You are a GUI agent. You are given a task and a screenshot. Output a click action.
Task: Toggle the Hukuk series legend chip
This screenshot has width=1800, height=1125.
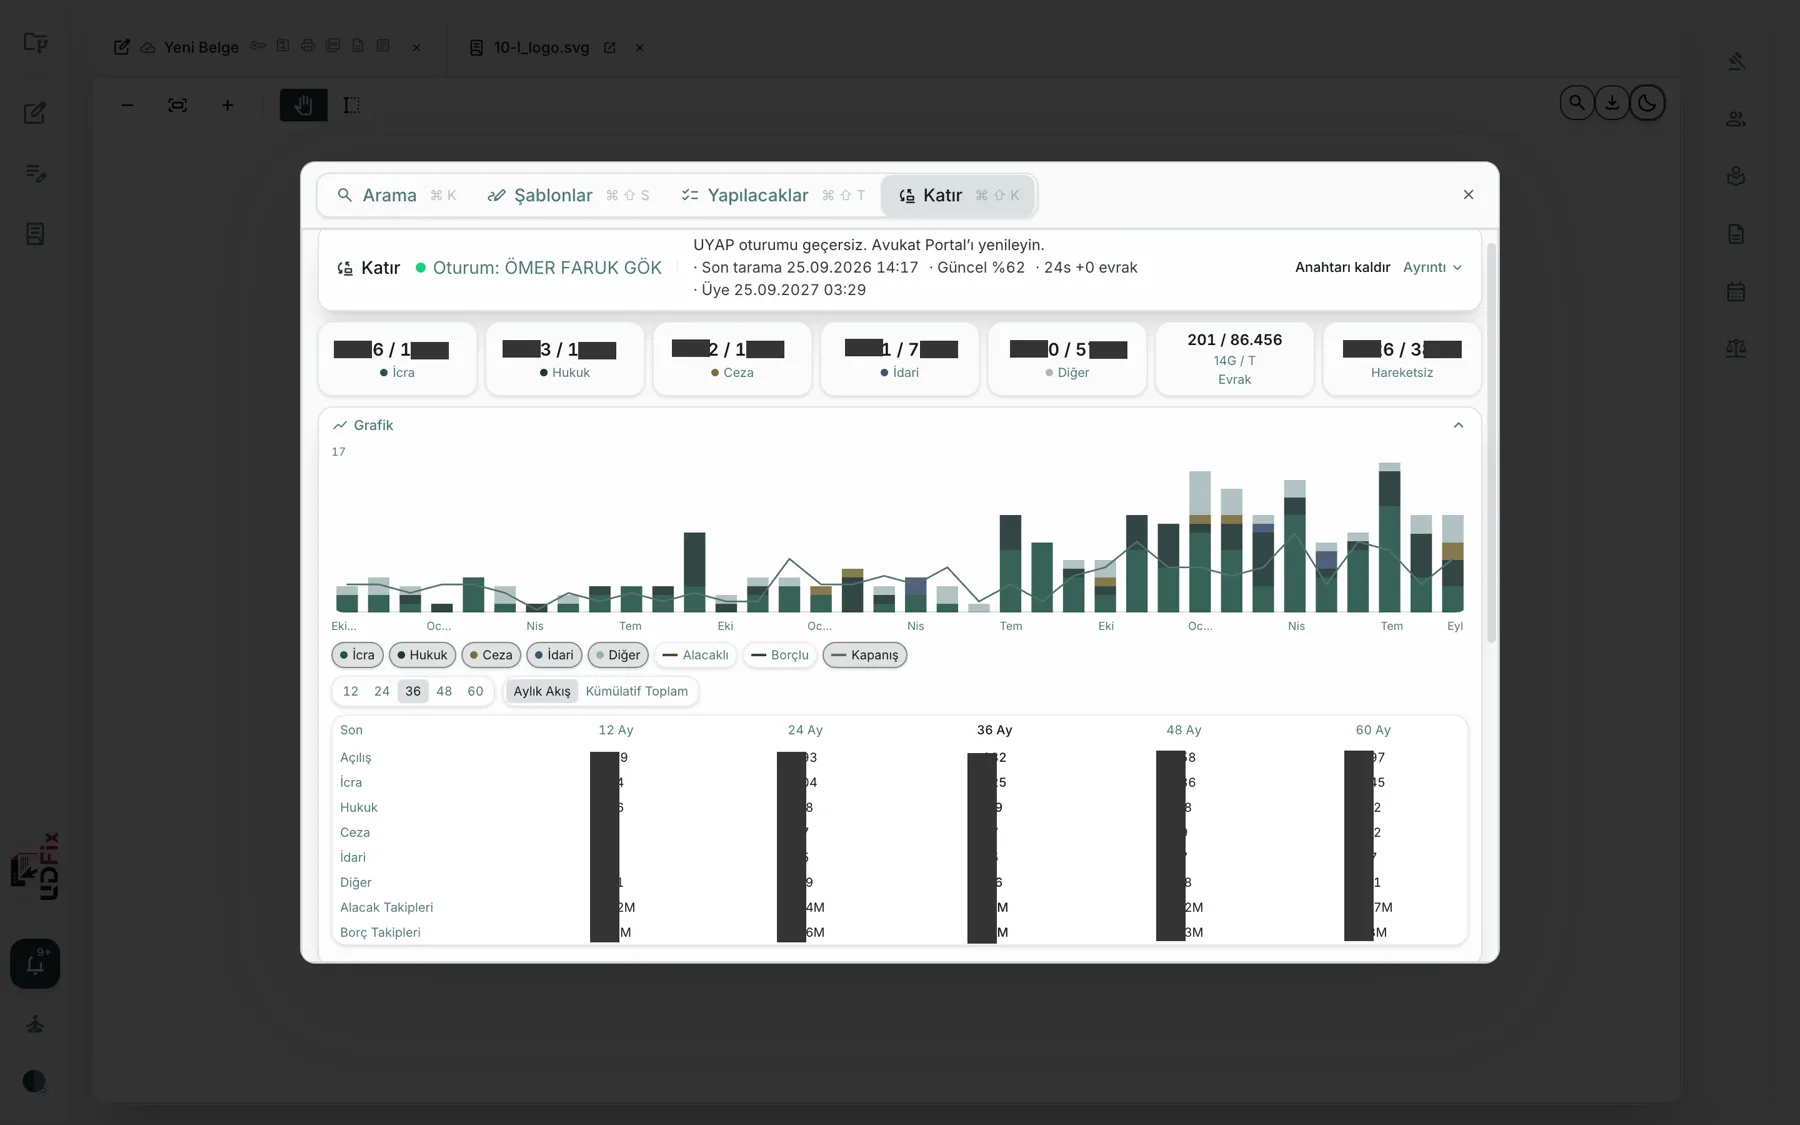(422, 655)
